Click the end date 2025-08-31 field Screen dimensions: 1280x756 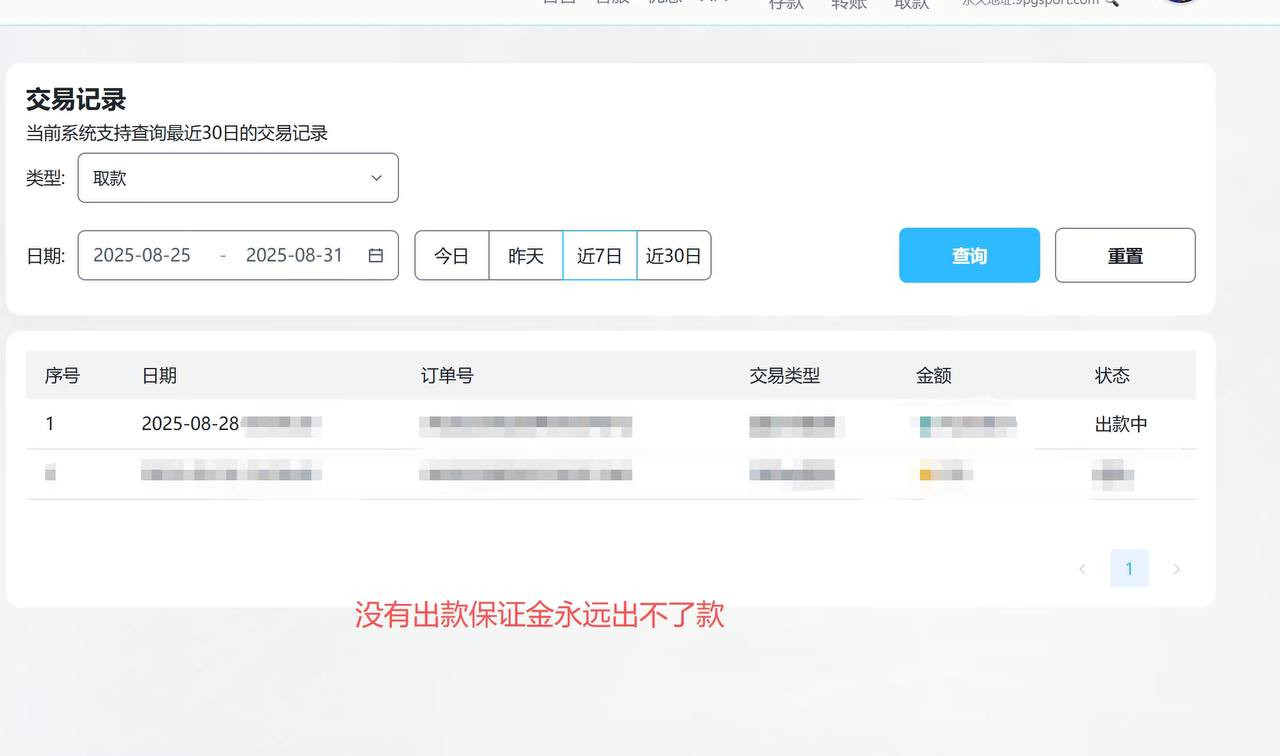[294, 256]
